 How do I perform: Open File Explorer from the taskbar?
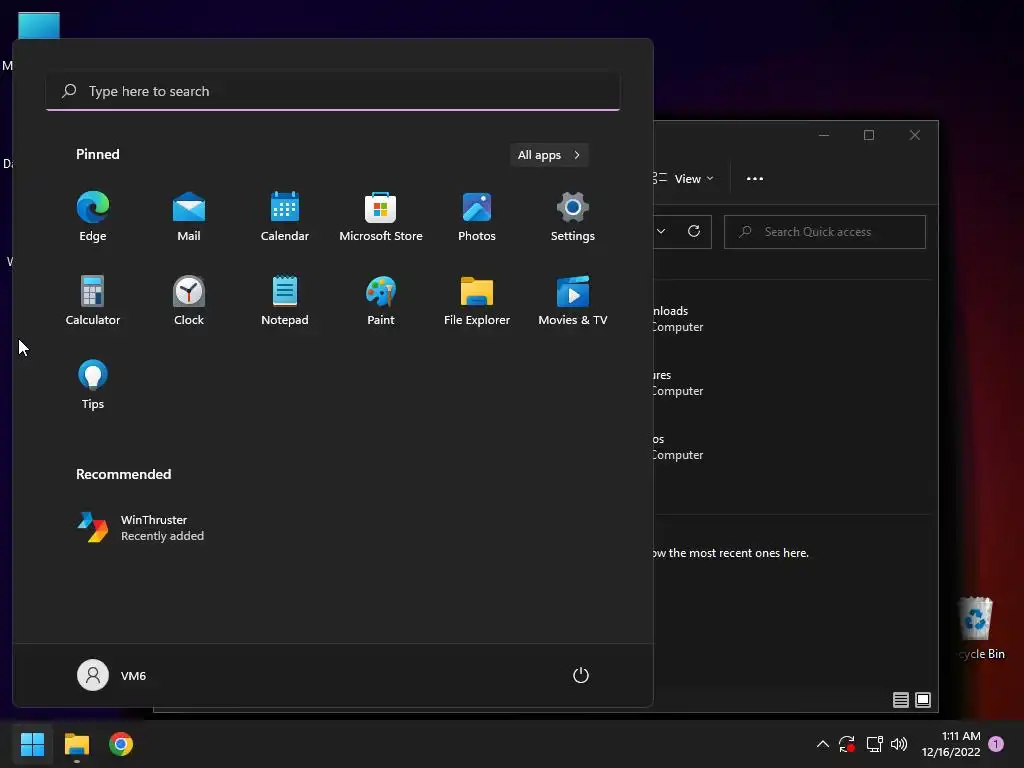(x=76, y=744)
